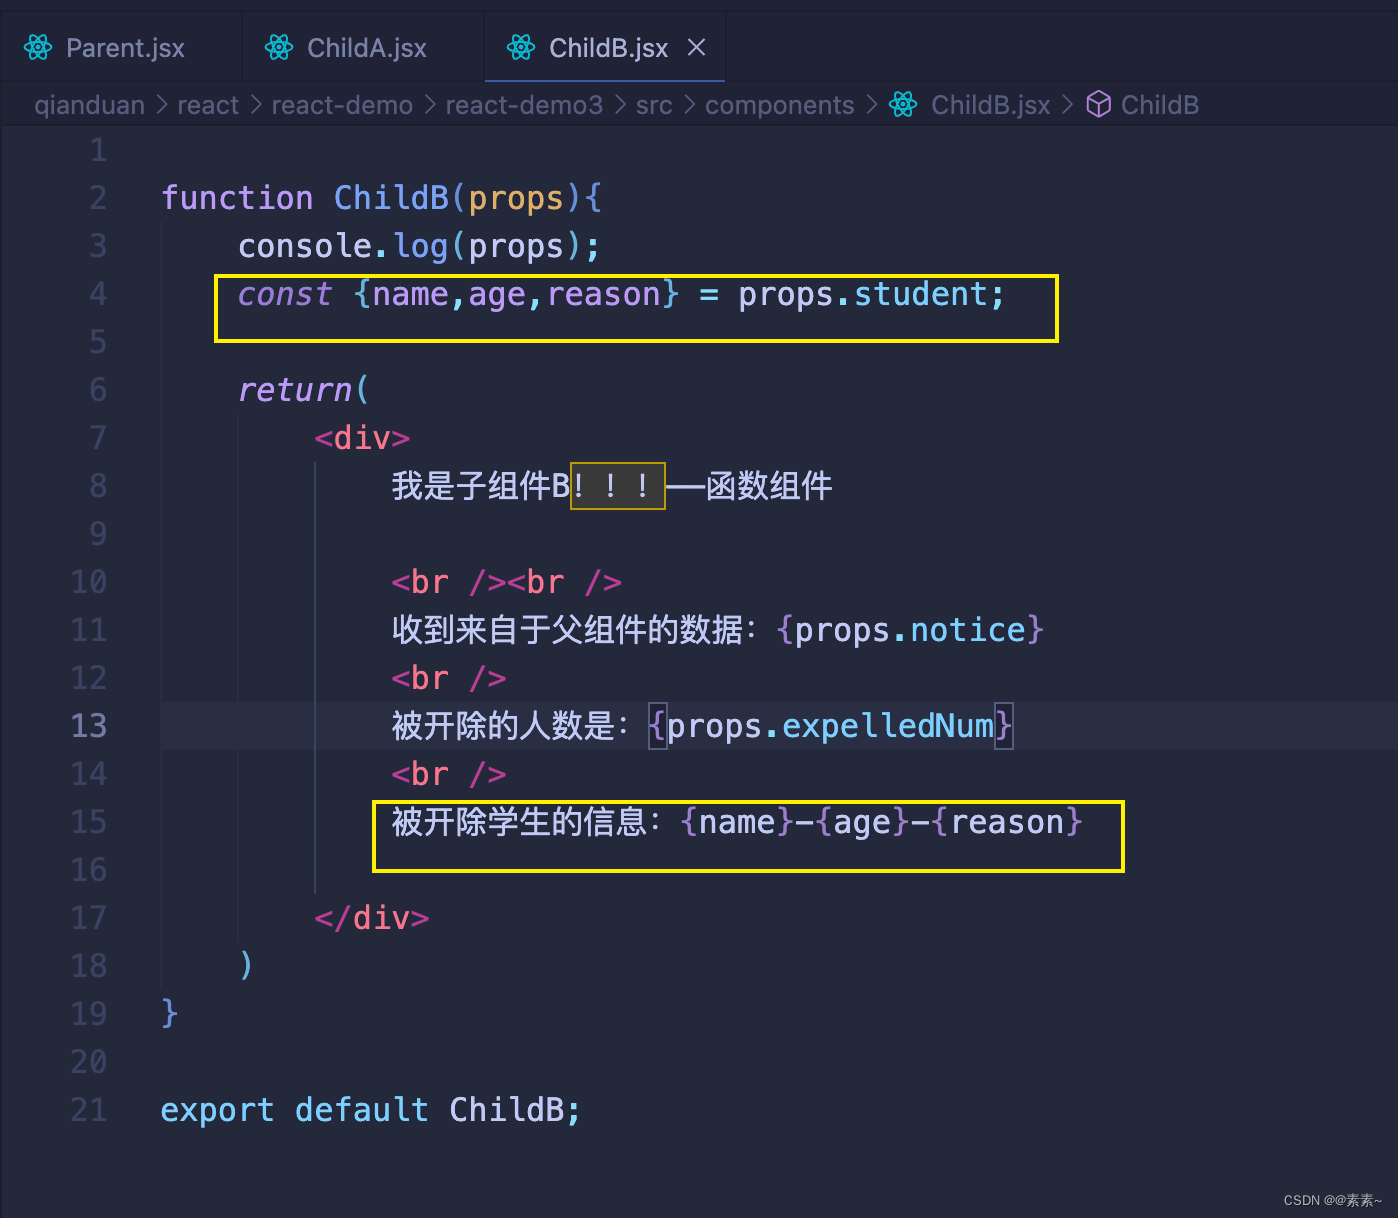Image resolution: width=1398 pixels, height=1218 pixels.
Task: Click the <br /> tag on line 14
Action: 449,774
